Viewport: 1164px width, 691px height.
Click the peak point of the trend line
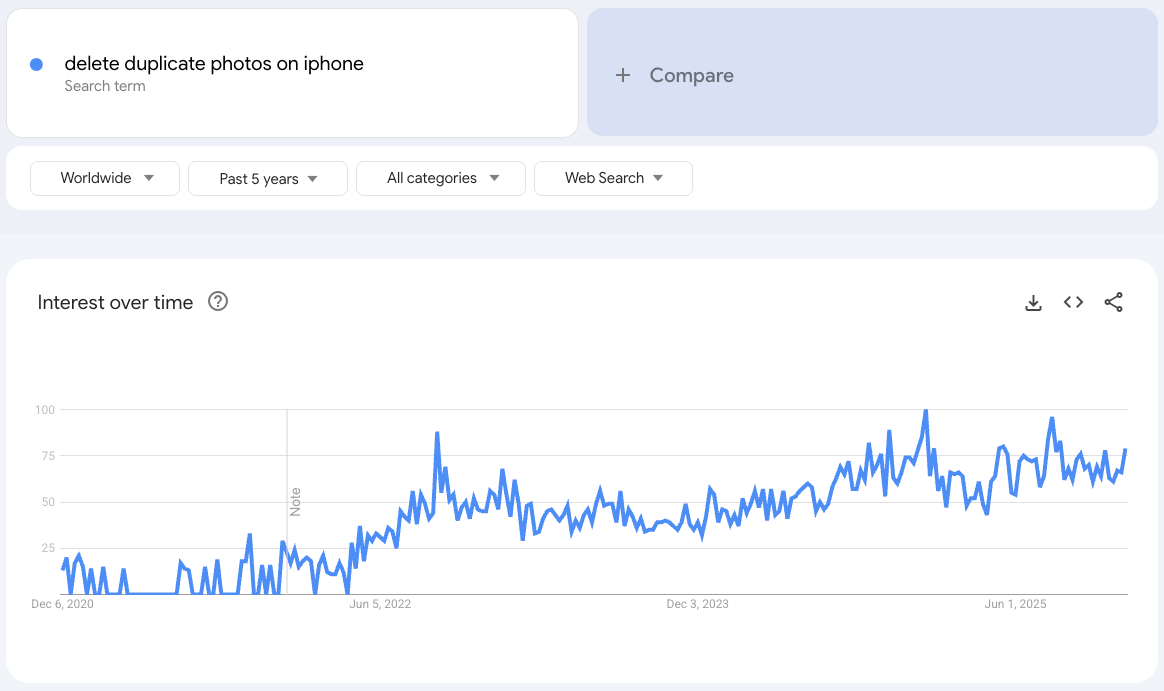[x=925, y=410]
